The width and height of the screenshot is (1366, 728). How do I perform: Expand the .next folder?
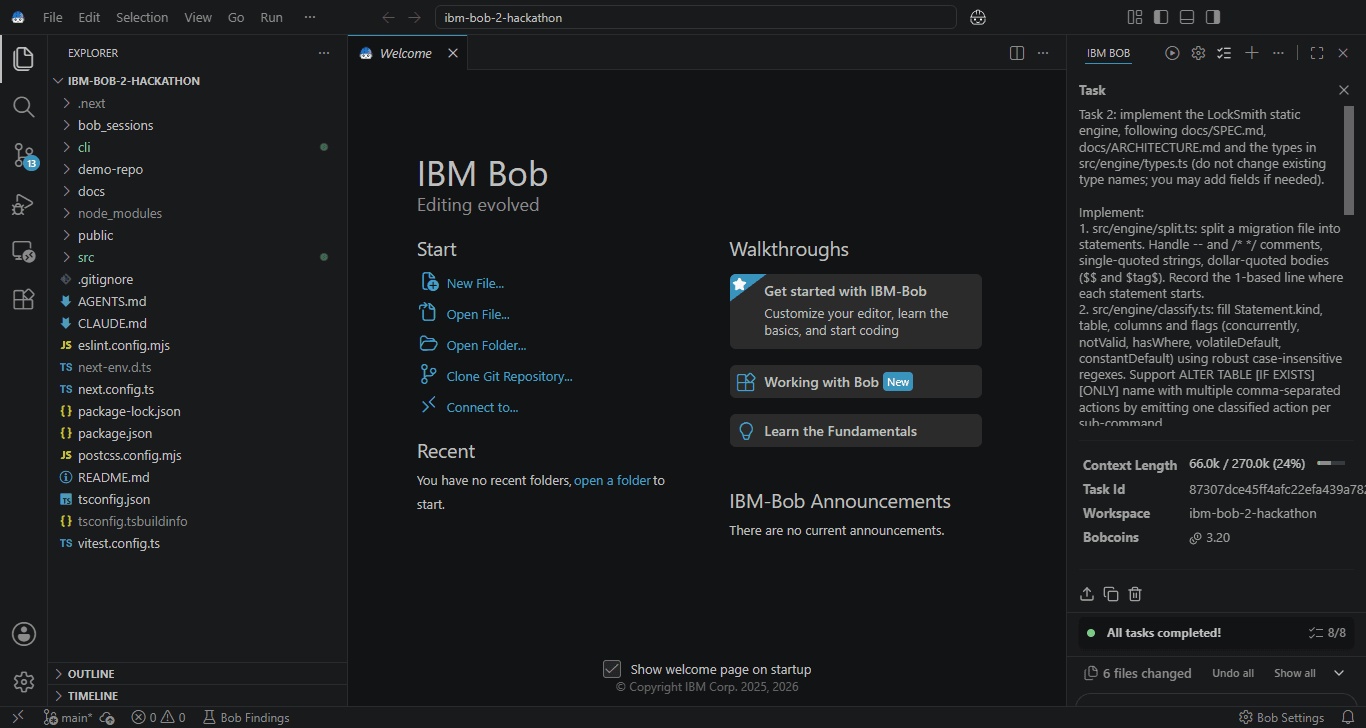[199, 103]
